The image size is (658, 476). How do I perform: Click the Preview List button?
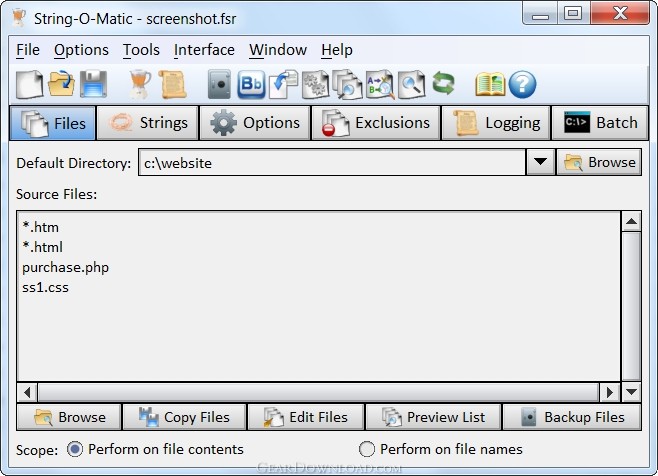[433, 417]
